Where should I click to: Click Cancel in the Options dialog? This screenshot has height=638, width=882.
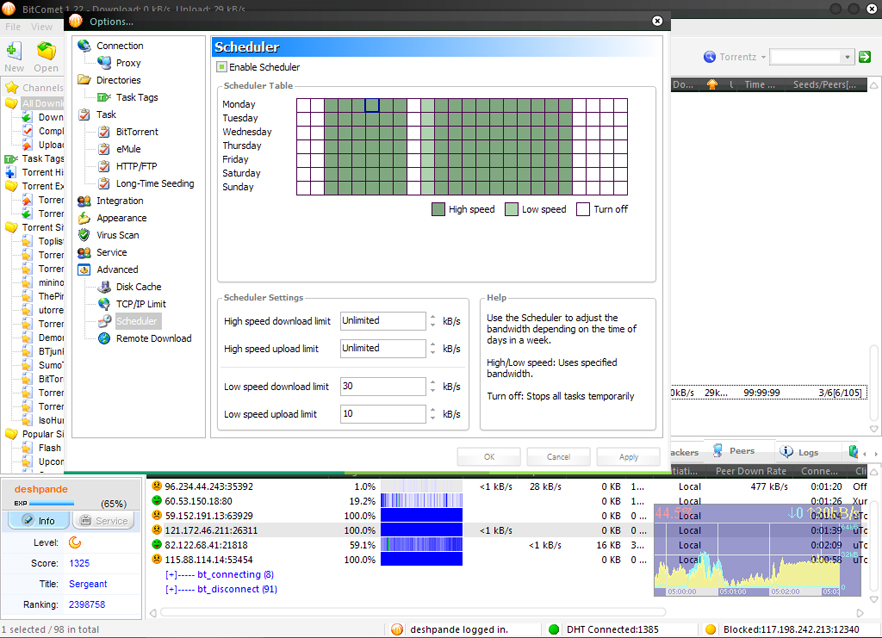(x=559, y=457)
